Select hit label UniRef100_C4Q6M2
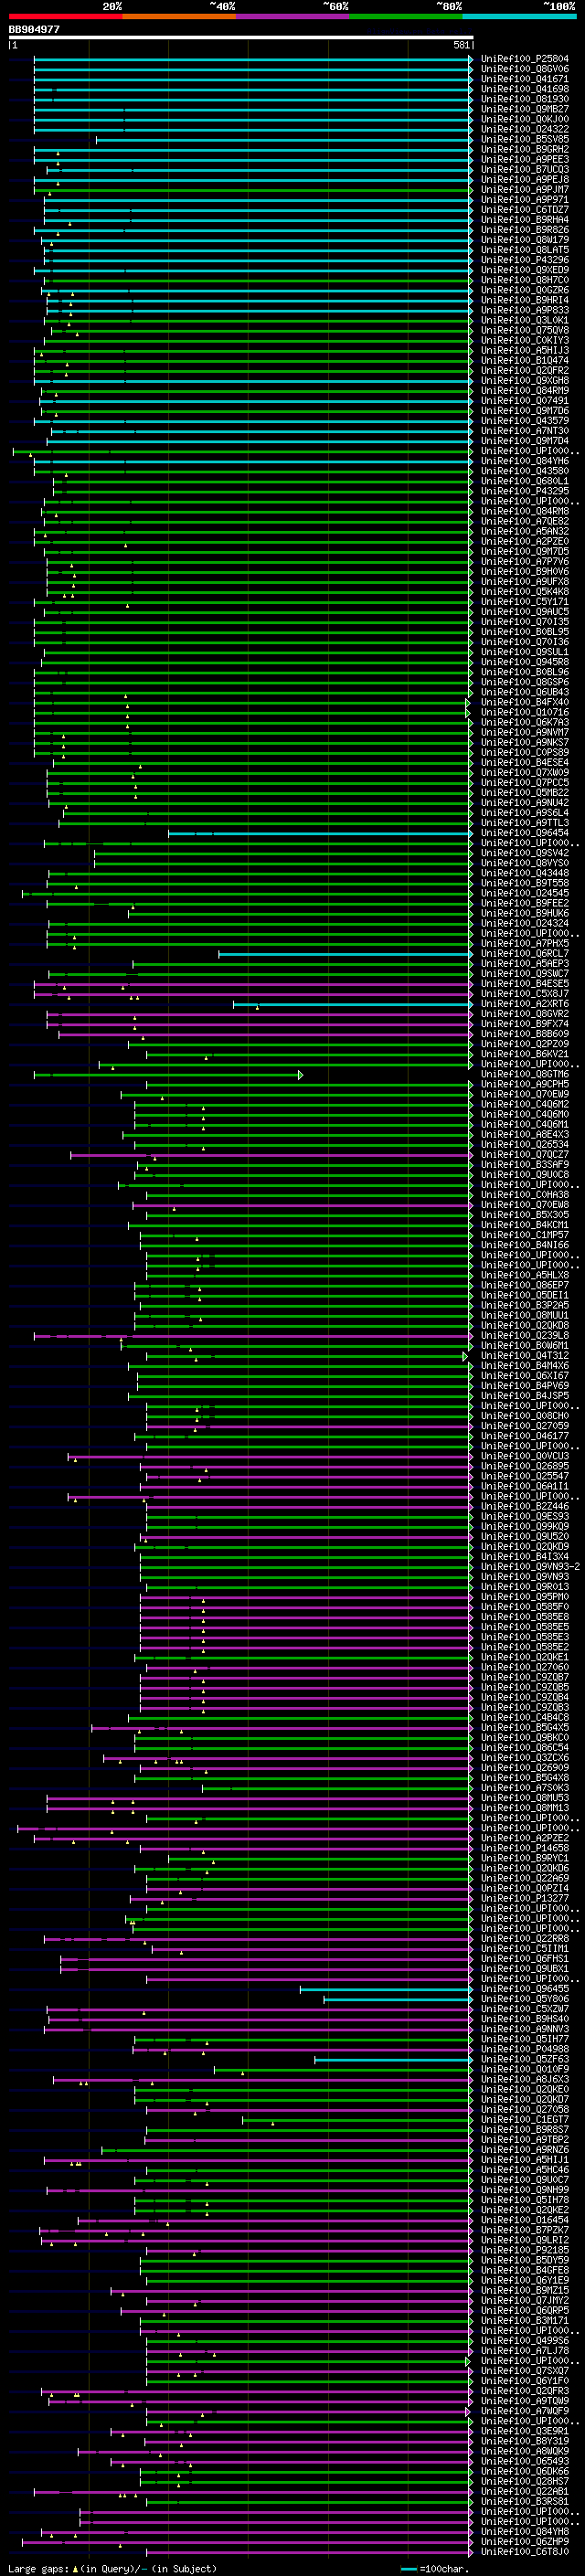 [525, 1104]
